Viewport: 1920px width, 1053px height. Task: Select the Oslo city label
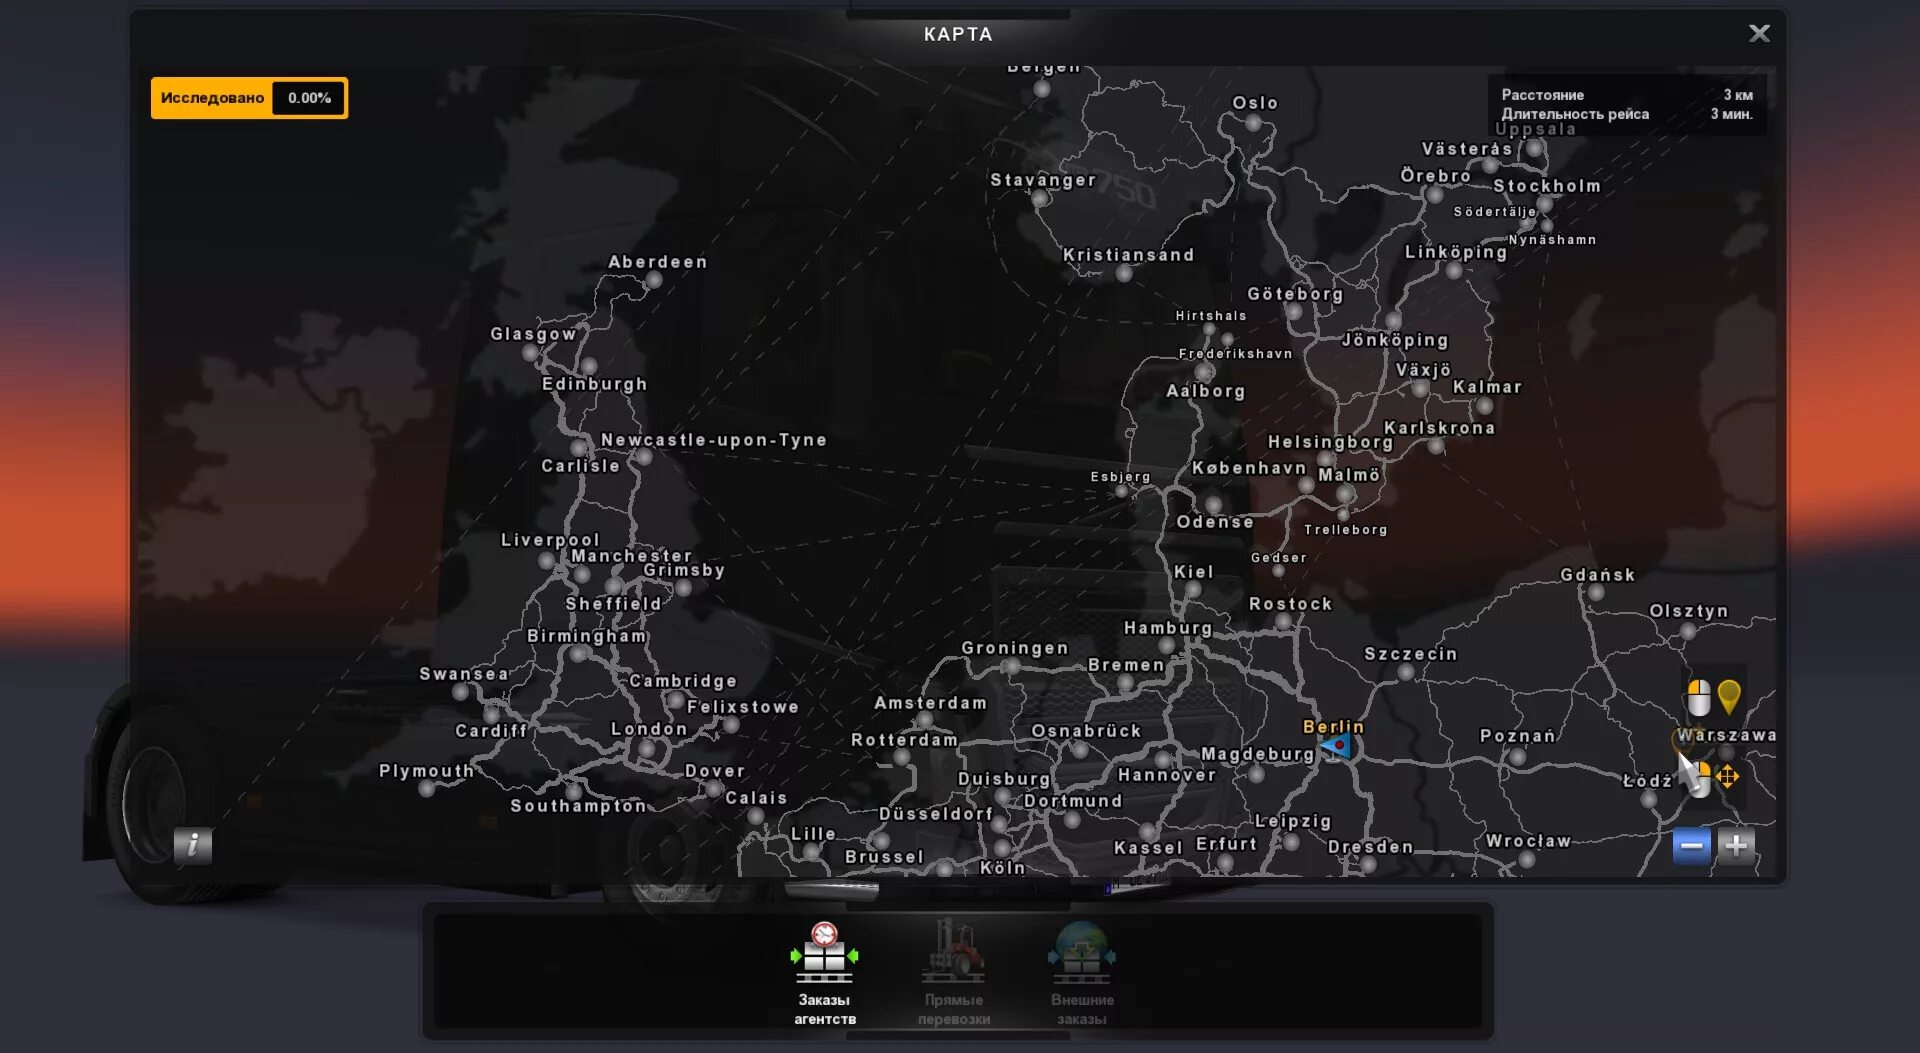coord(1255,103)
